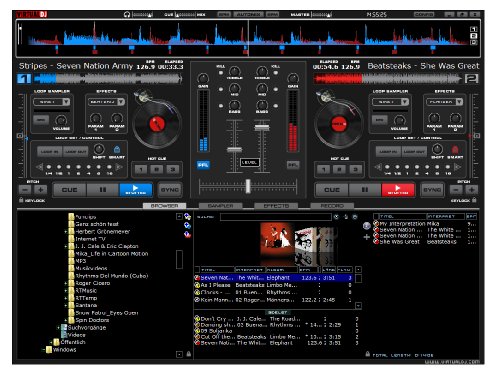Click the lock icon next to Total Length
Image resolution: width=500 pixels, height=374 pixels.
tap(367, 354)
